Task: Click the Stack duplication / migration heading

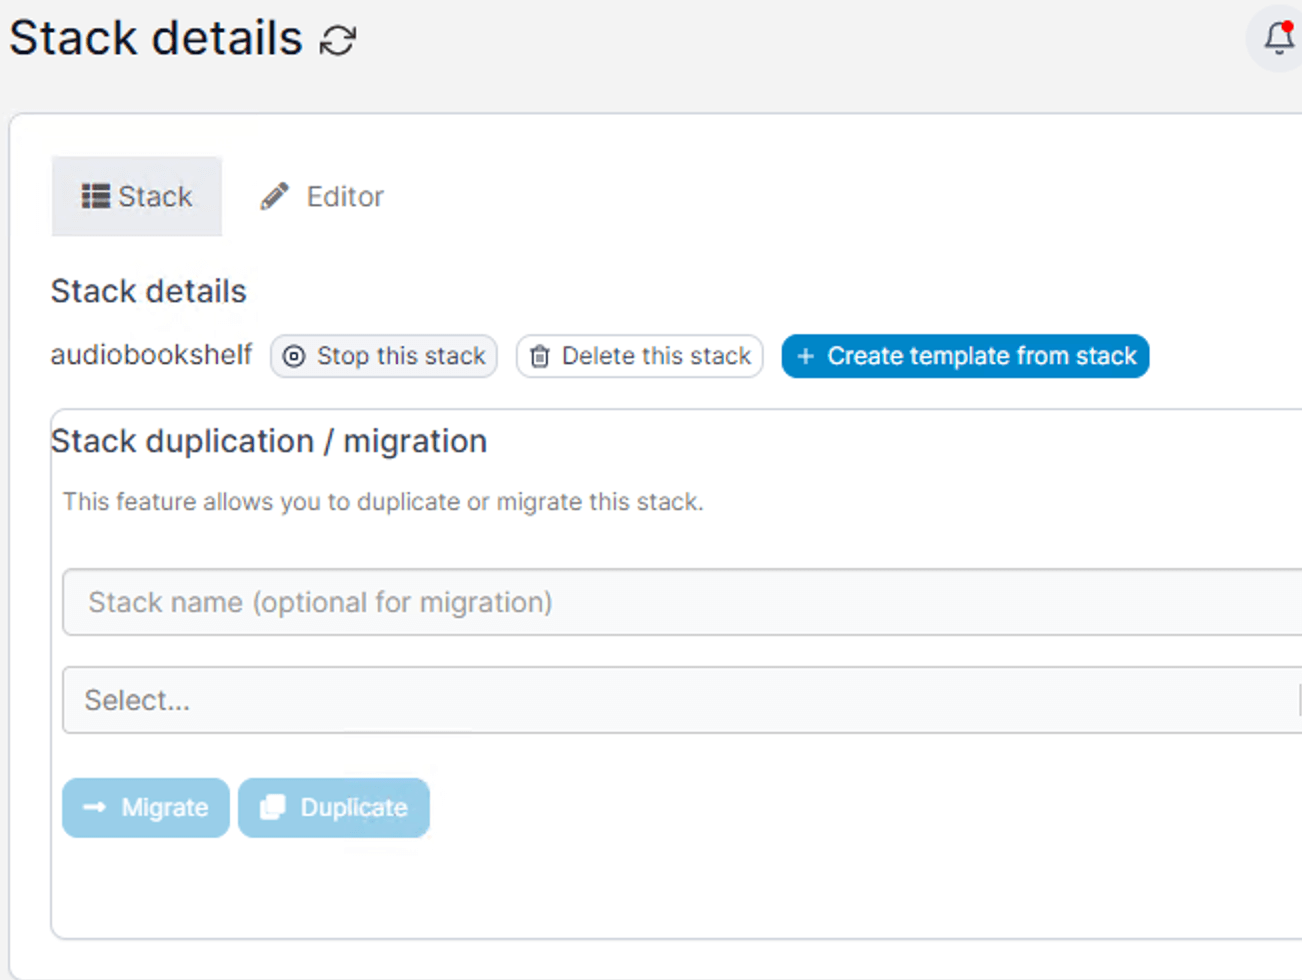Action: tap(269, 441)
